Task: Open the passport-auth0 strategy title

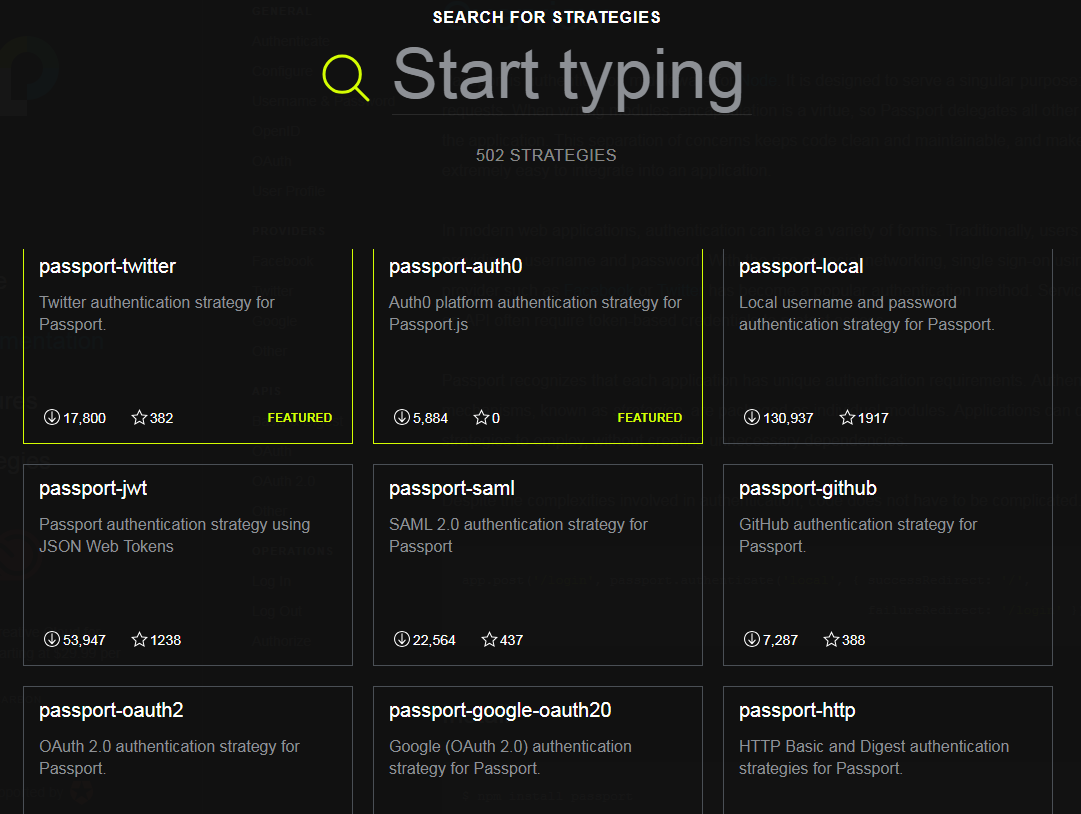Action: pyautogui.click(x=456, y=266)
